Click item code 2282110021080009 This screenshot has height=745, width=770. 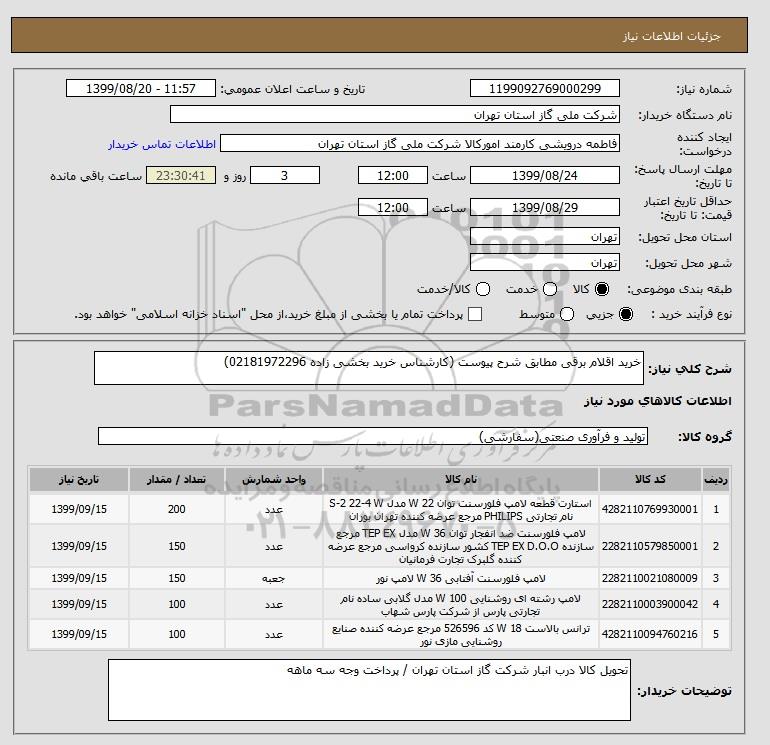[650, 578]
